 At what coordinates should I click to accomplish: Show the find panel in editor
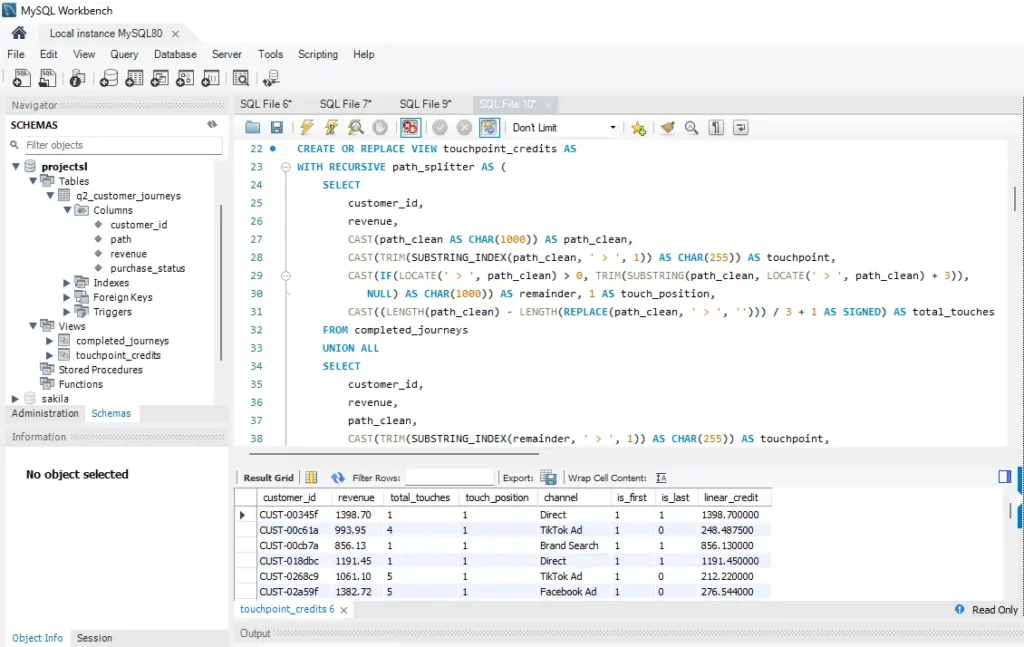(692, 127)
